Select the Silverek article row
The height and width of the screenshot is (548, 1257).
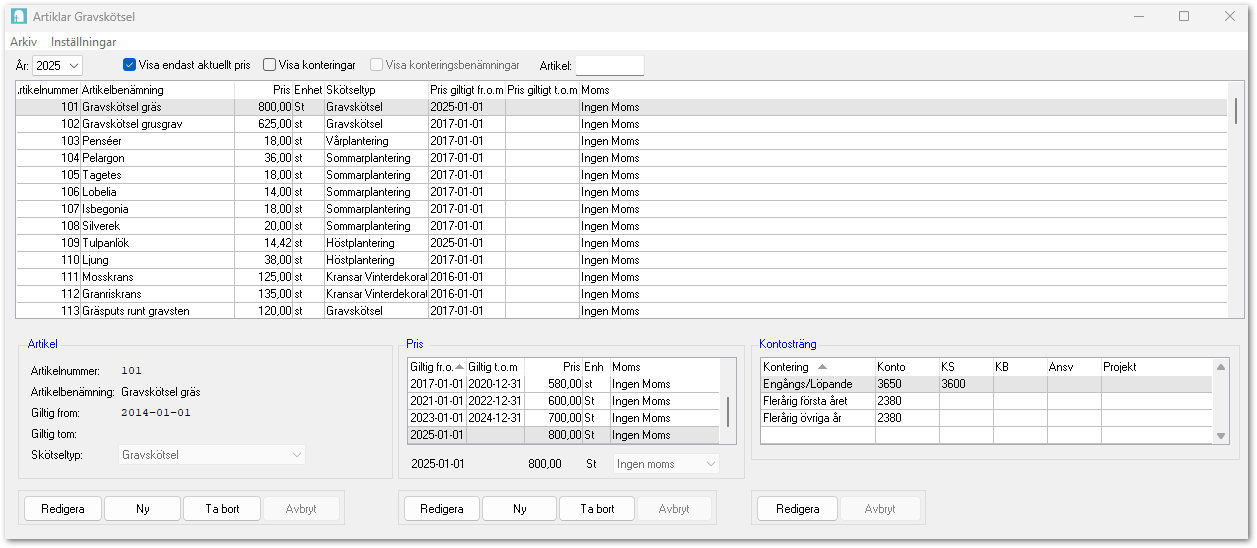pos(621,226)
